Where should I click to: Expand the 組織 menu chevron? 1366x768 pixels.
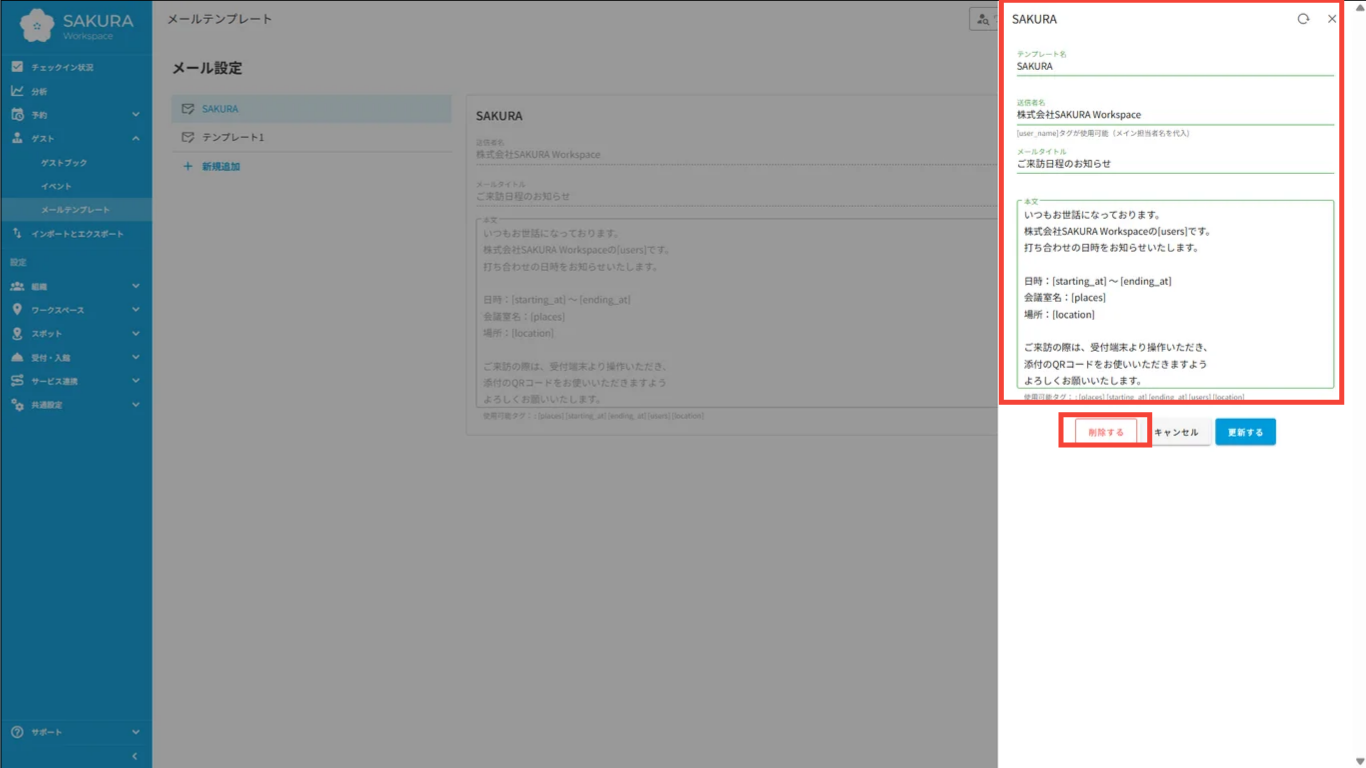pyautogui.click(x=136, y=286)
